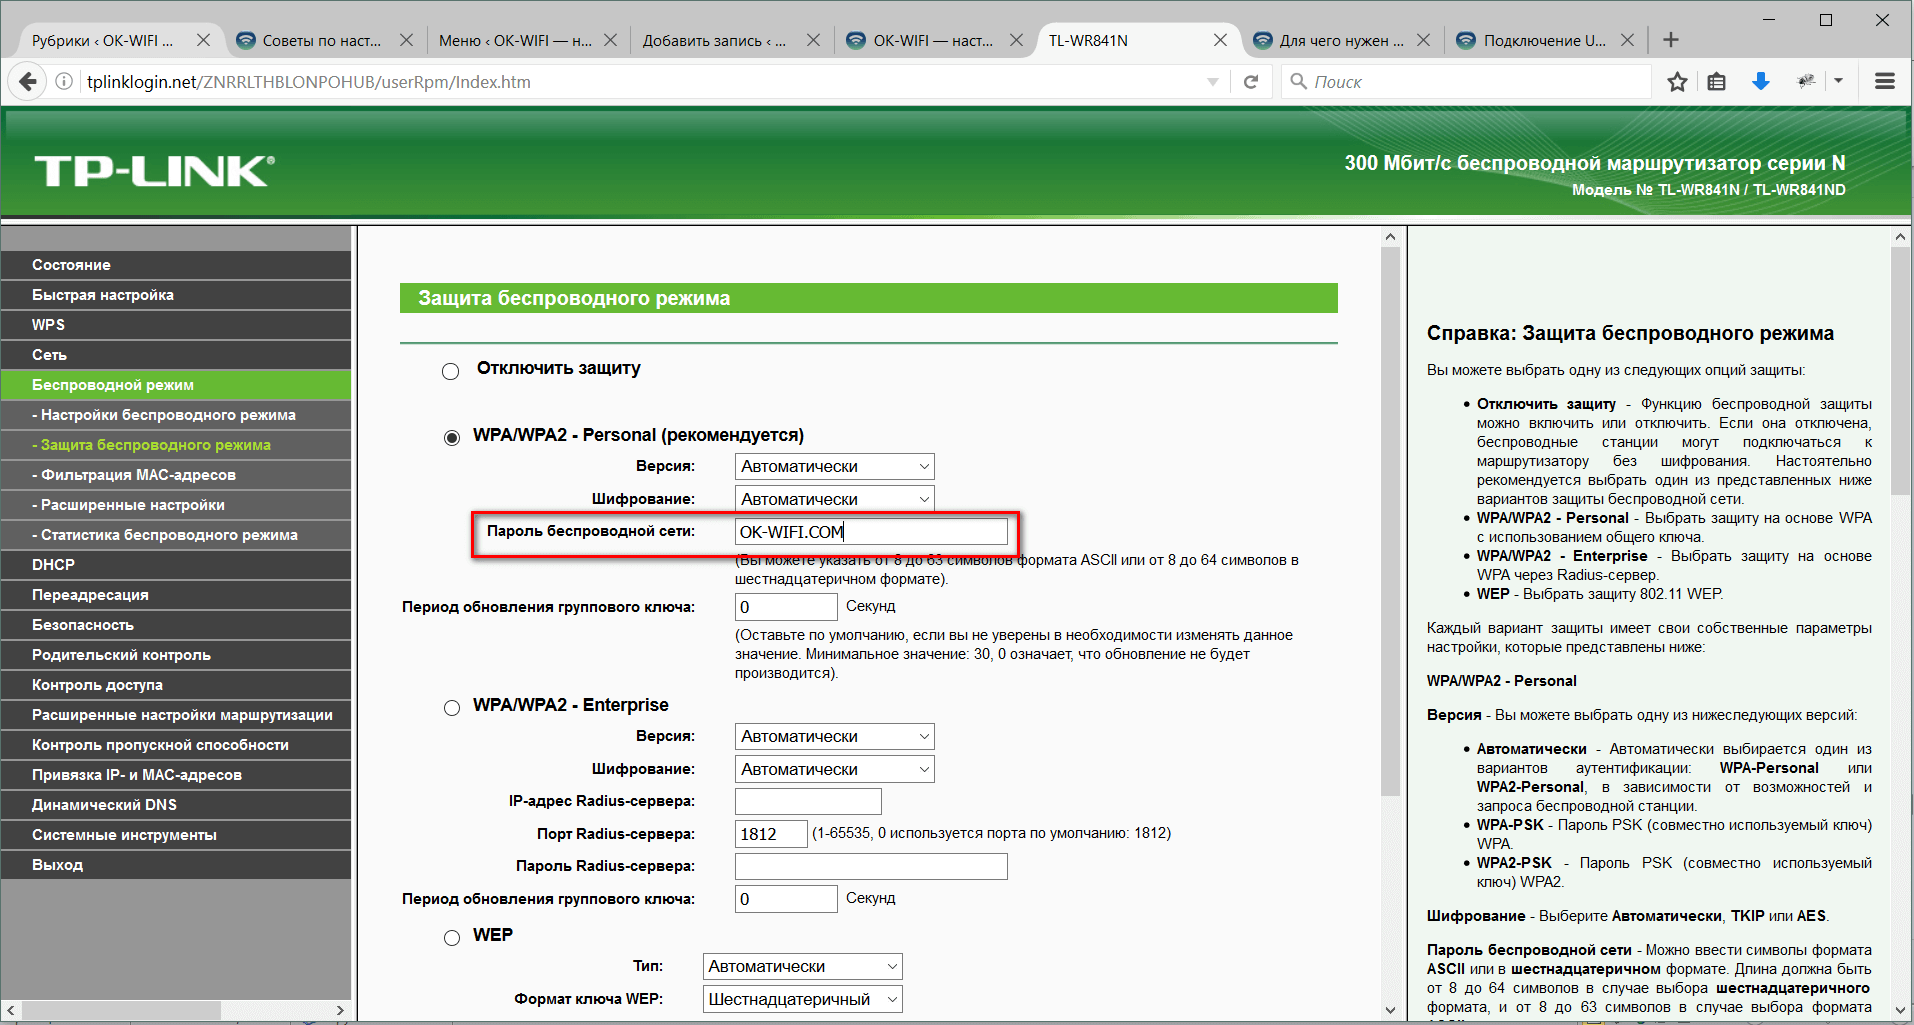1914x1025 pixels.
Task: Click the site information icon in address bar
Action: pyautogui.click(x=64, y=82)
